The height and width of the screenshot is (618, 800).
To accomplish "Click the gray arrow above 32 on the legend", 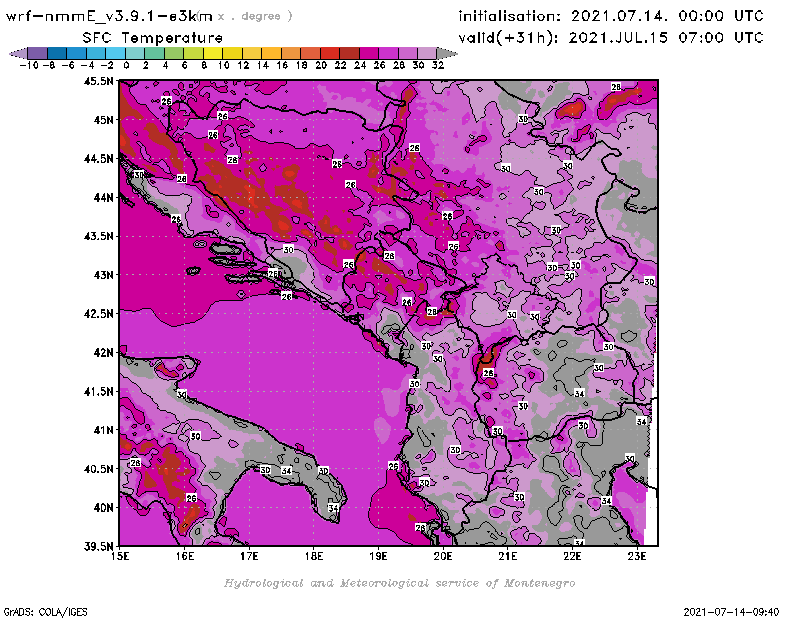I will pyautogui.click(x=447, y=53).
